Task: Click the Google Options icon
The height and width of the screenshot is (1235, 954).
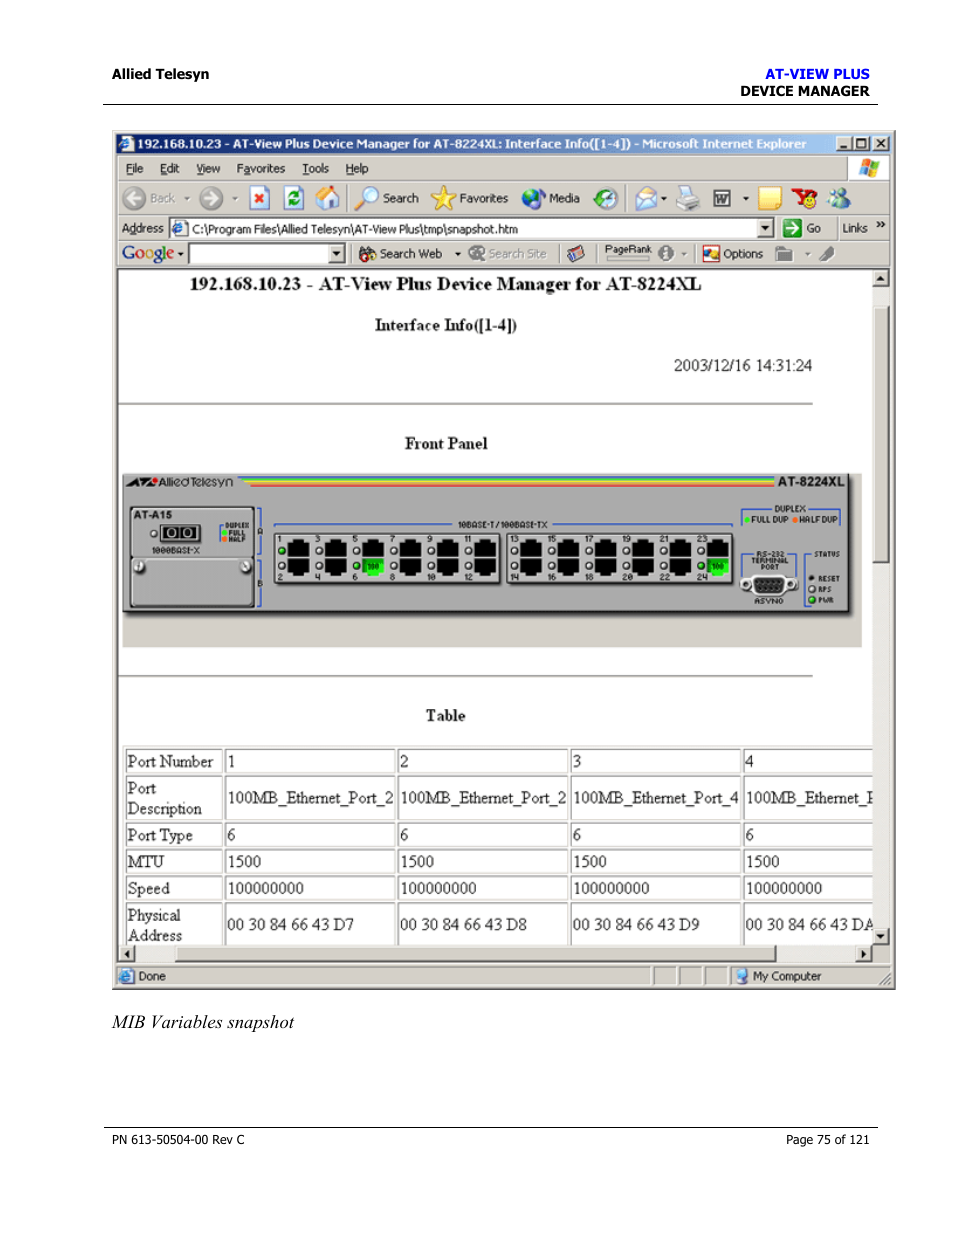Action: click(x=711, y=254)
